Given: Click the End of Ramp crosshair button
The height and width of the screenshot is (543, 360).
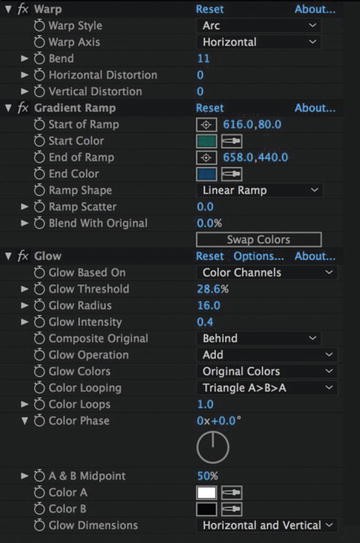Looking at the screenshot, I should coord(206,158).
